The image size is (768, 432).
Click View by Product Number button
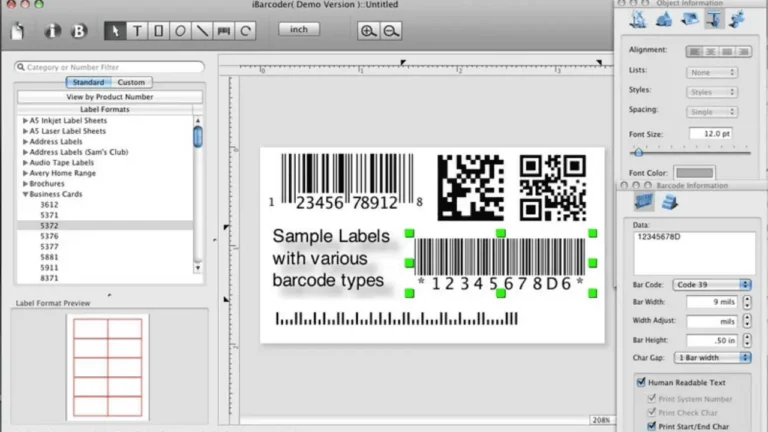point(110,97)
